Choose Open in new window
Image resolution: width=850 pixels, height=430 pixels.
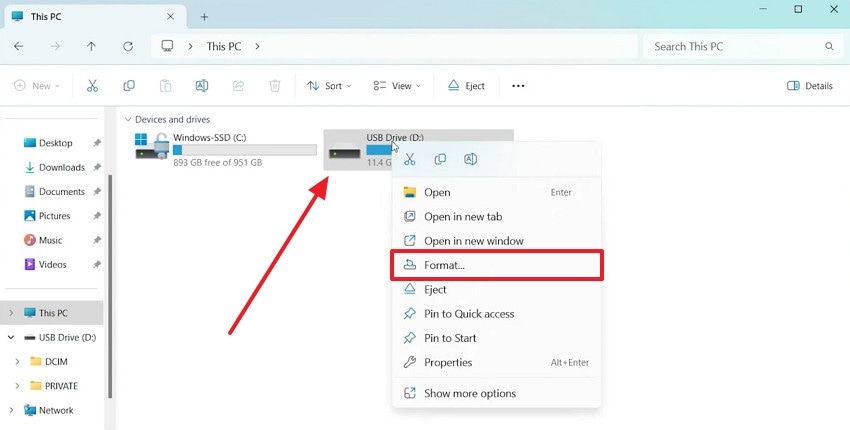point(496,241)
